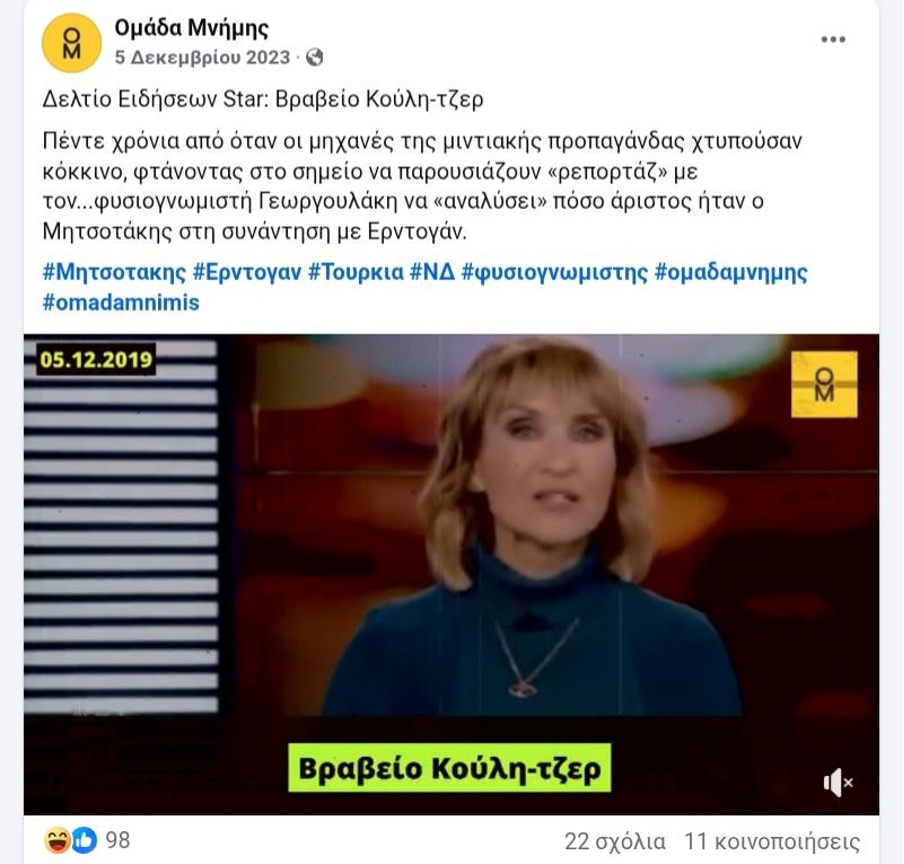Follow the #ομαδαμνημης hashtag
This screenshot has width=904, height=864.
731,272
